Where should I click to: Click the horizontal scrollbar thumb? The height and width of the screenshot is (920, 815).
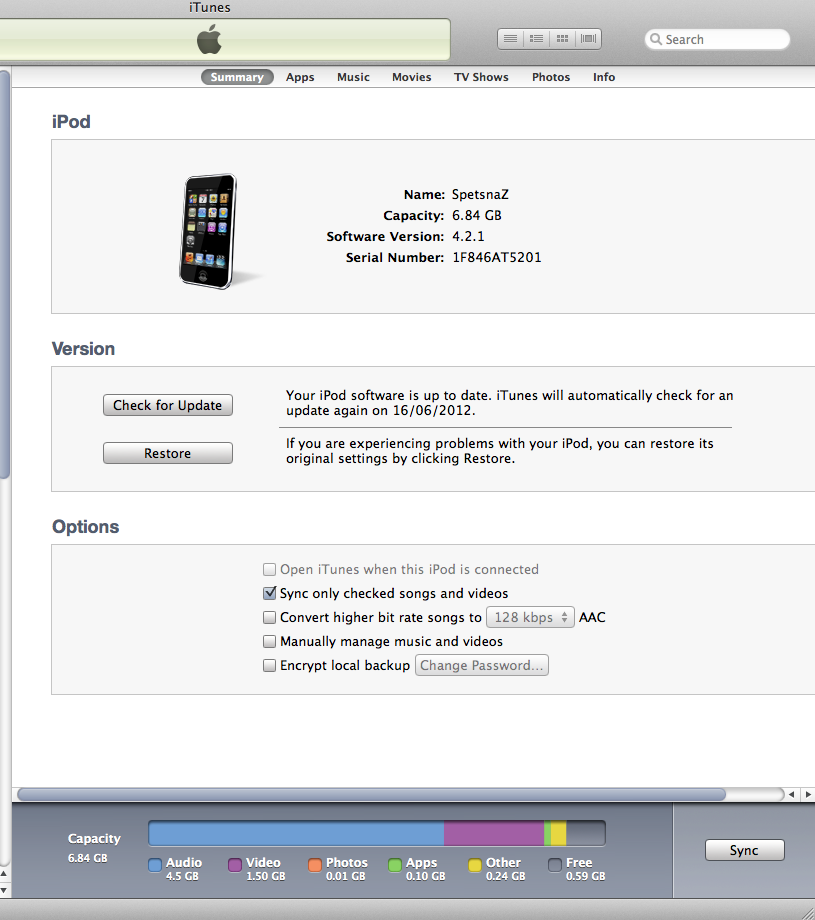coord(371,794)
